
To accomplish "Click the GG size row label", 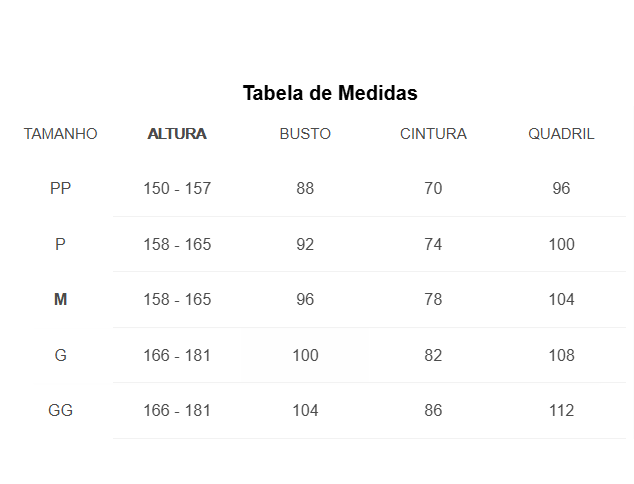I will pos(61,410).
